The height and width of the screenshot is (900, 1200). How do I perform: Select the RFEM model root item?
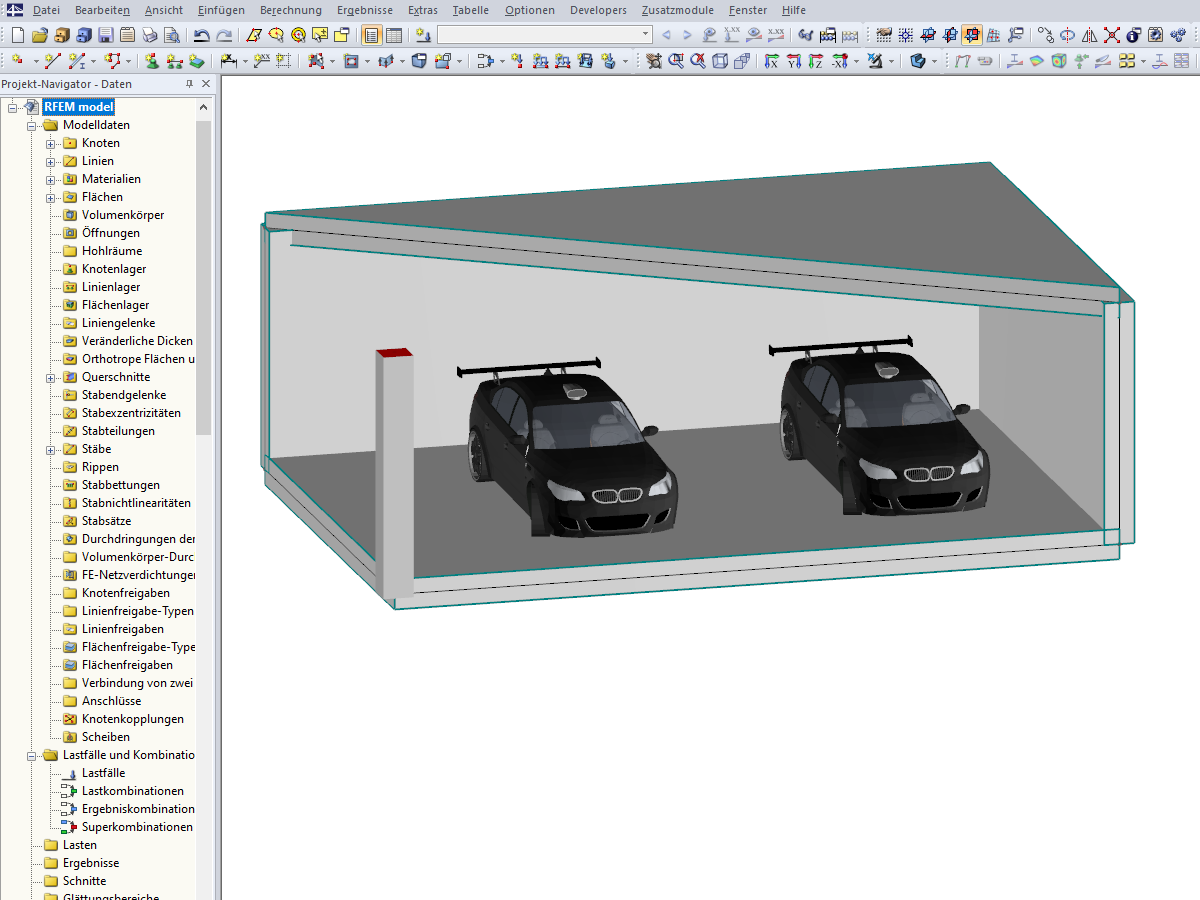click(x=78, y=107)
